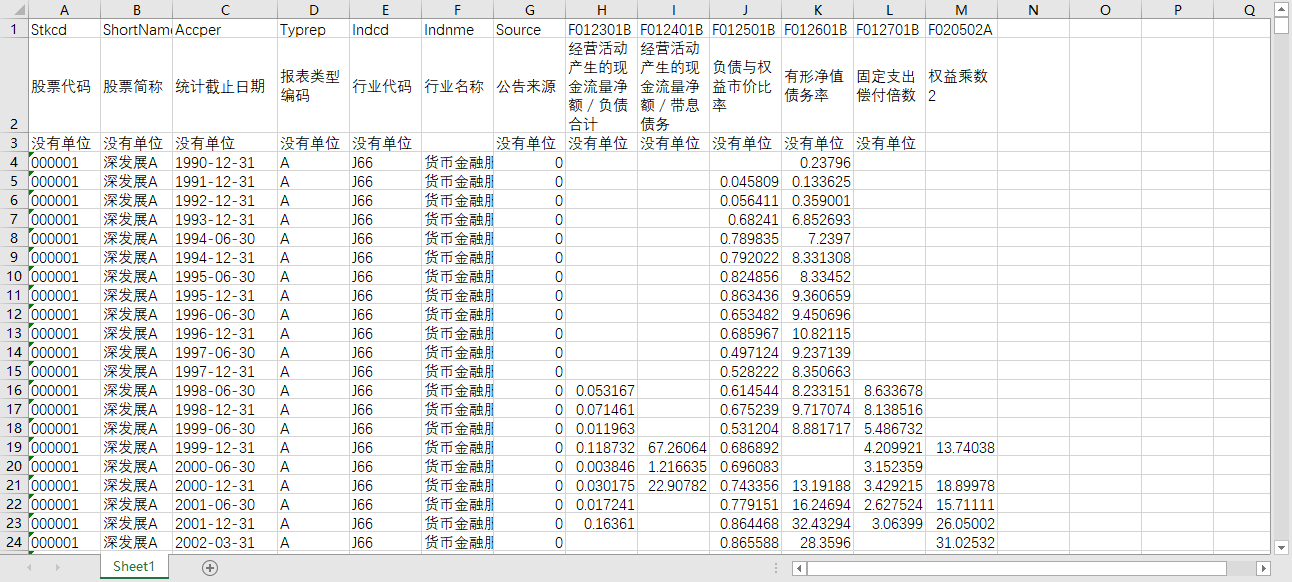Click the 公告来源 header cell
Screen dimensions: 1292x582
(529, 86)
